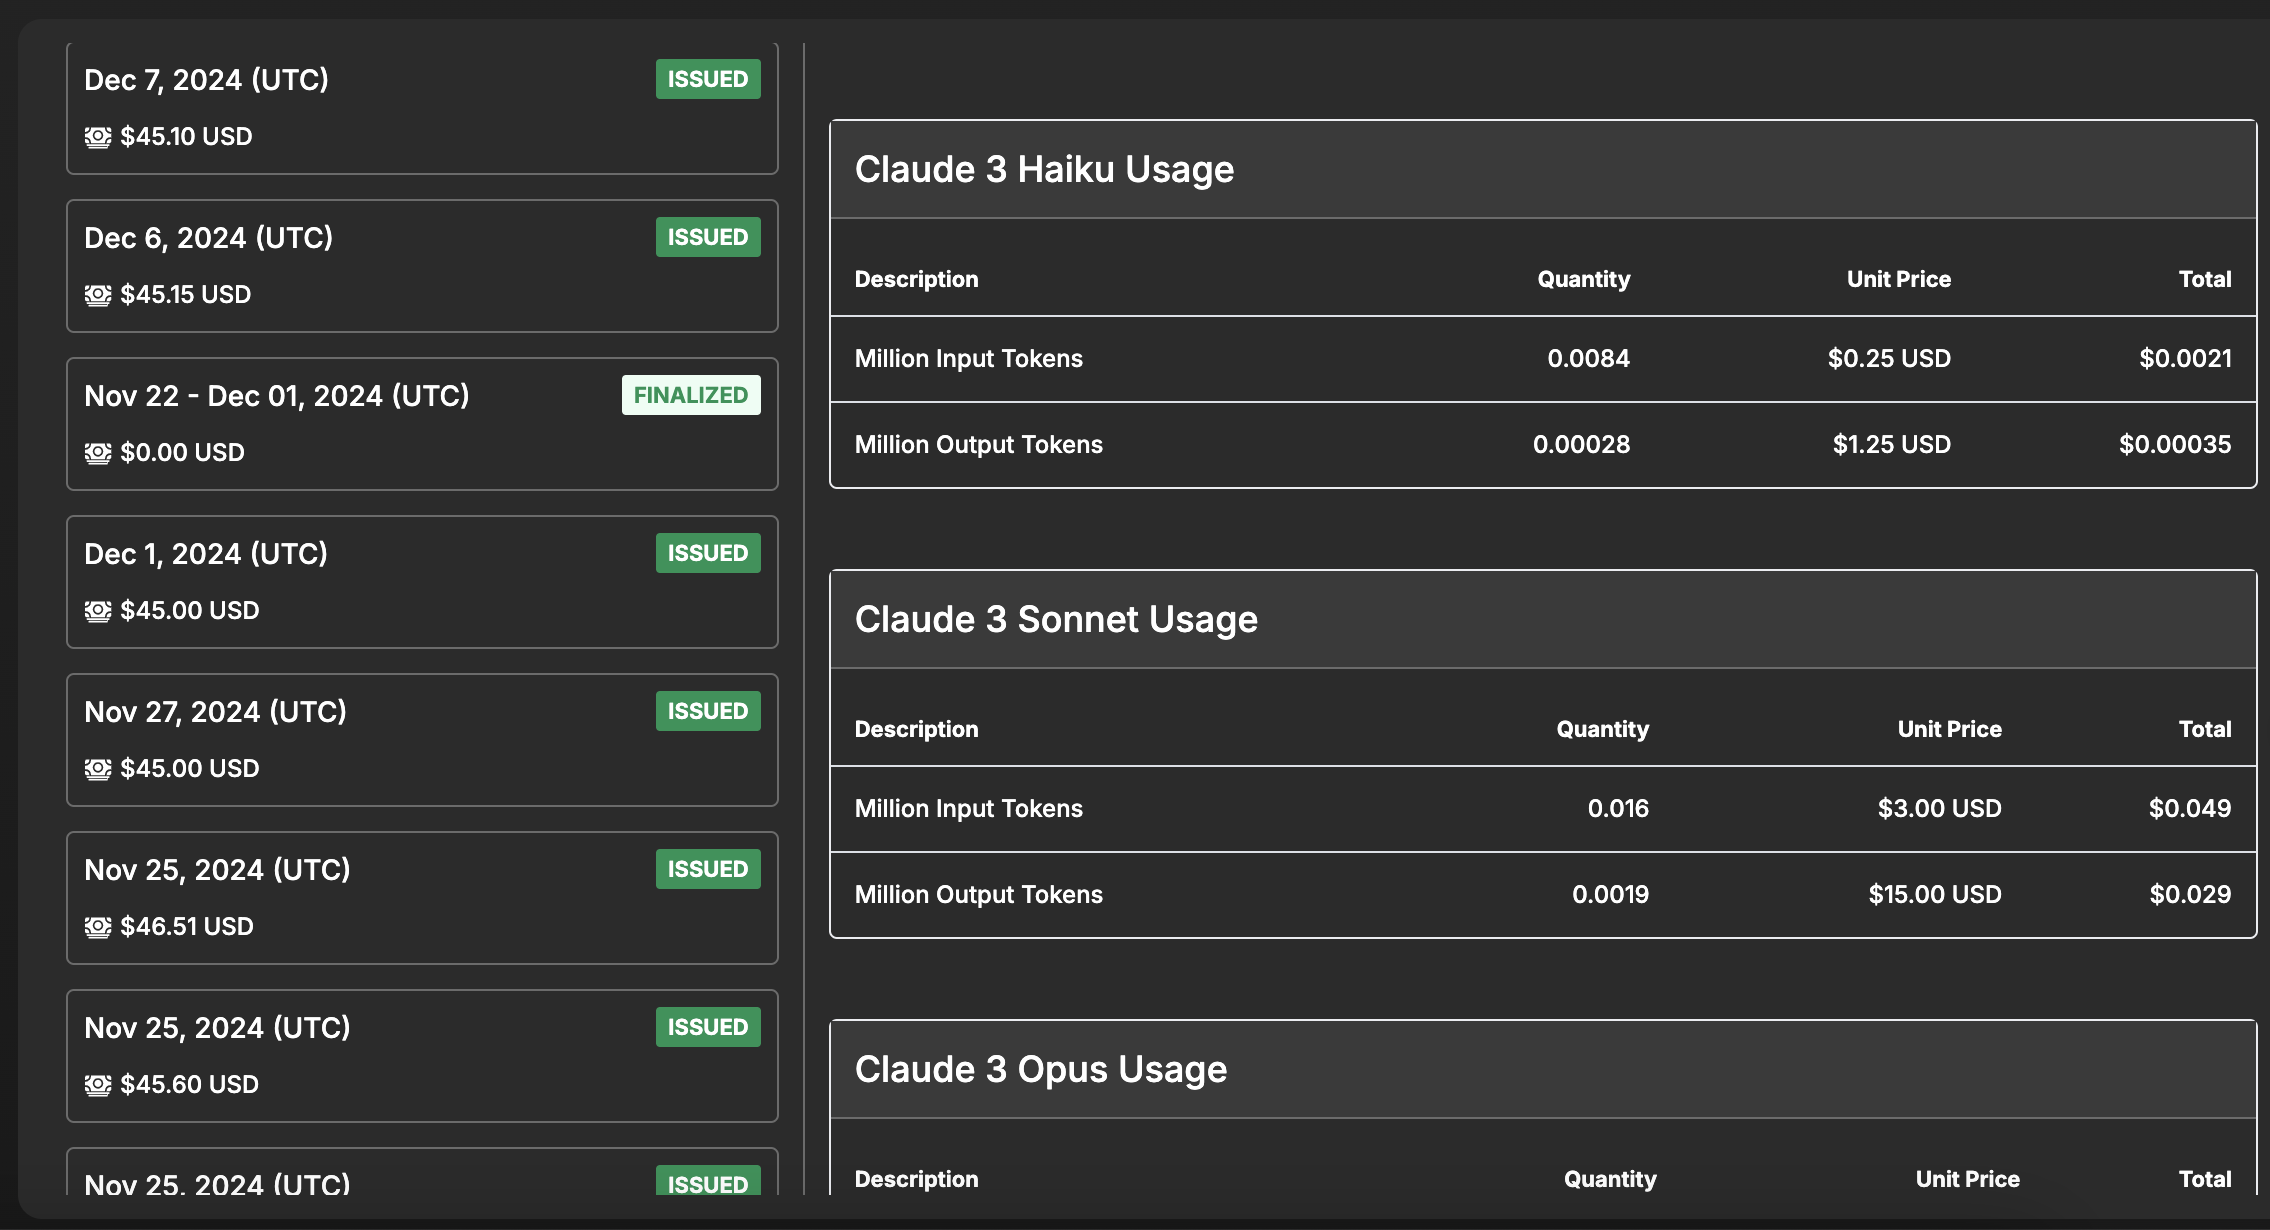2270x1230 pixels.
Task: Click Haiku Million Input Tokens row label
Action: point(968,358)
